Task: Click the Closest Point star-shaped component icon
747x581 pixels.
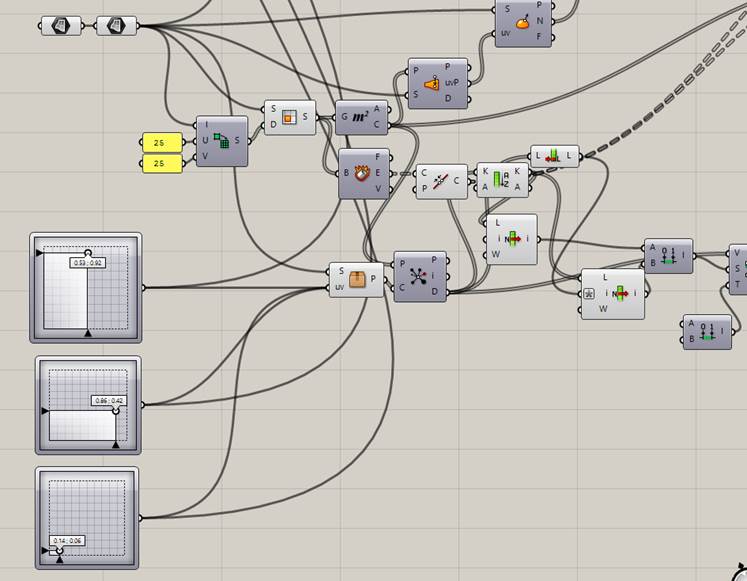Action: click(x=420, y=277)
